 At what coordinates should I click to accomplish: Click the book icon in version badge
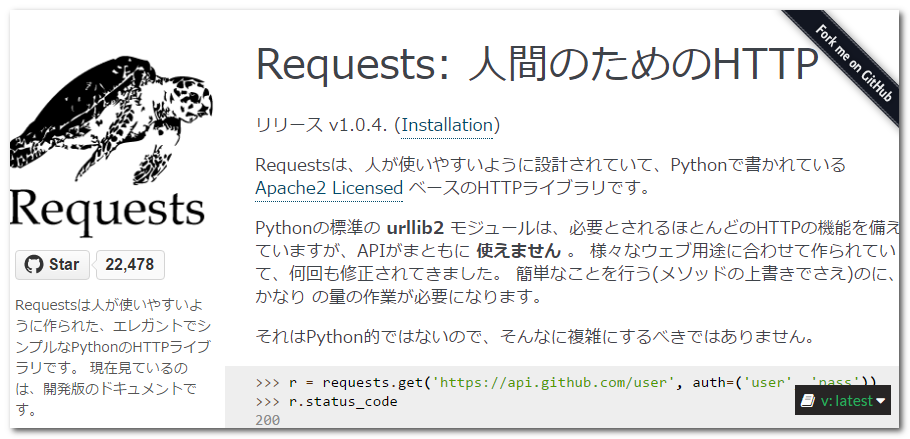[808, 401]
